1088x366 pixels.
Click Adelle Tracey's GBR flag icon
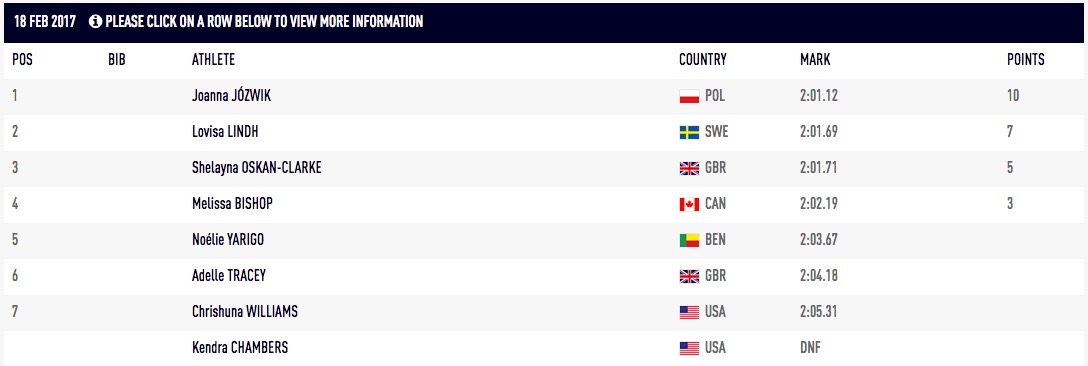coord(689,276)
